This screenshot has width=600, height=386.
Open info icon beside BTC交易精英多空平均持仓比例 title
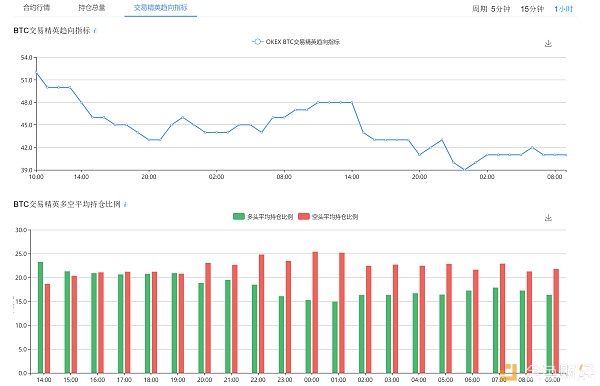[x=125, y=204]
